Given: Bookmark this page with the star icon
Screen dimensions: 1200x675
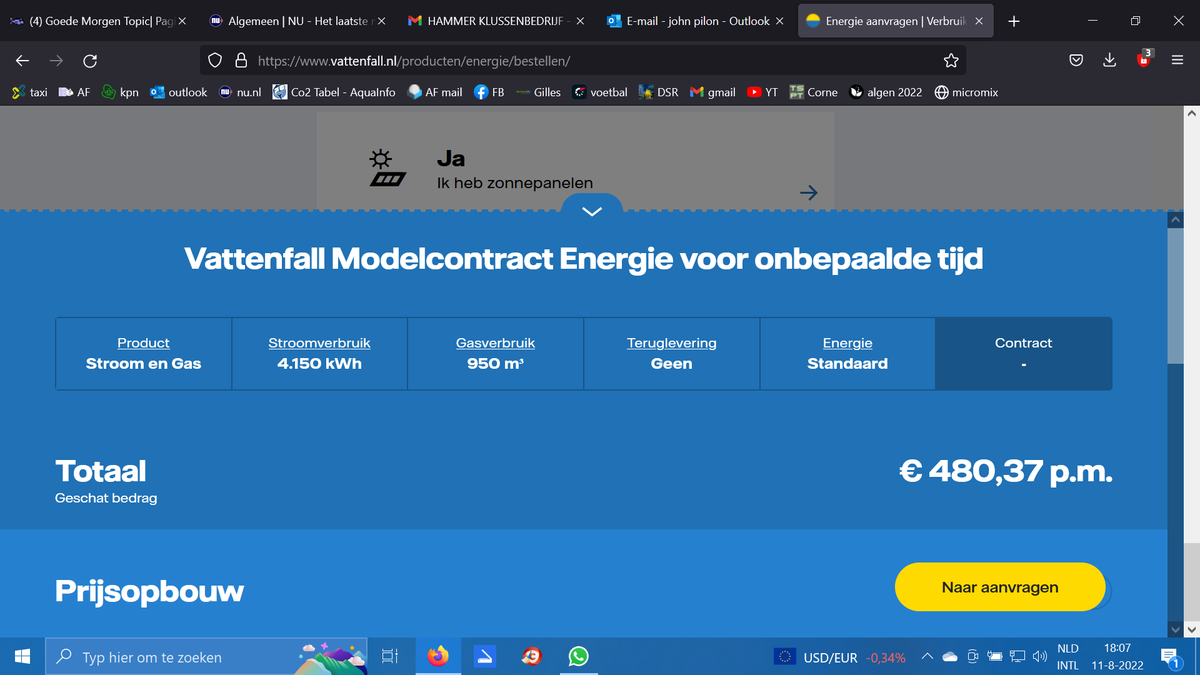Looking at the screenshot, I should tap(951, 61).
